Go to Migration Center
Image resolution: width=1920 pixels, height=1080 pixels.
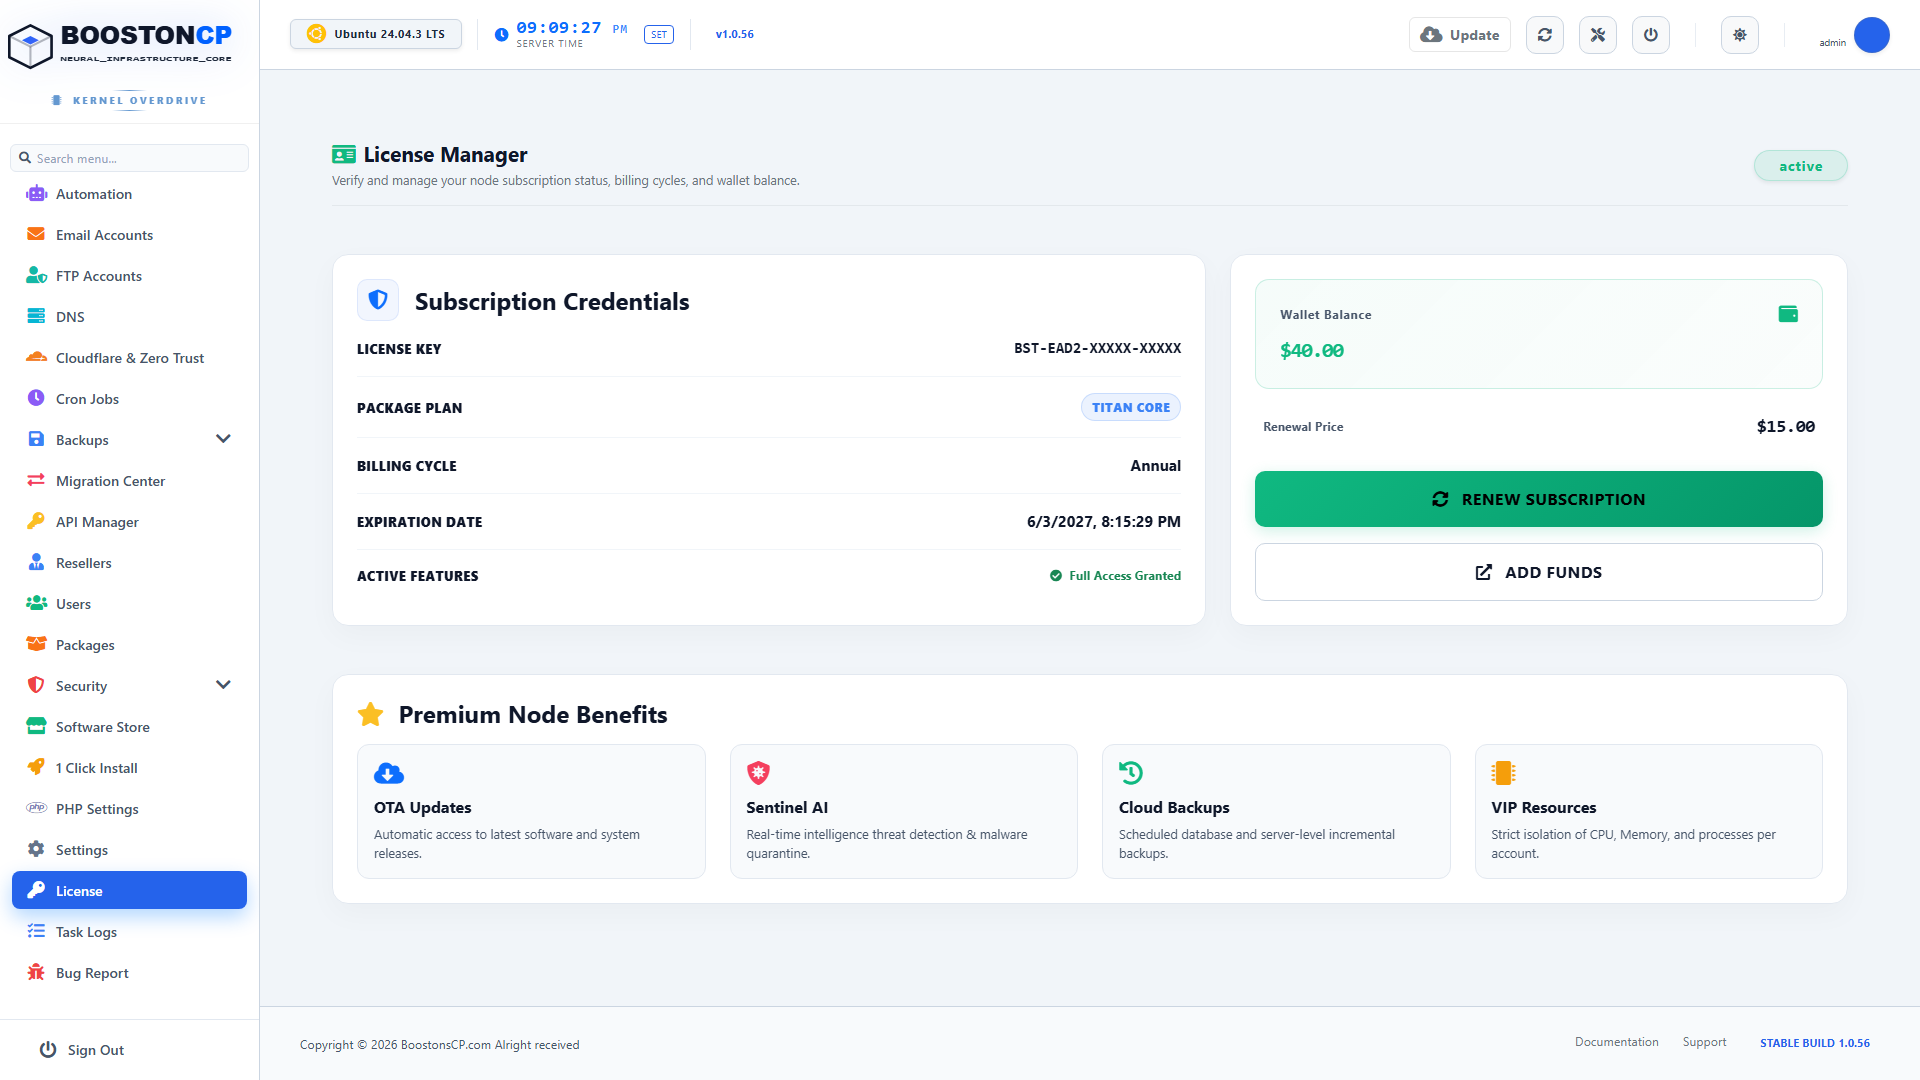pos(129,481)
